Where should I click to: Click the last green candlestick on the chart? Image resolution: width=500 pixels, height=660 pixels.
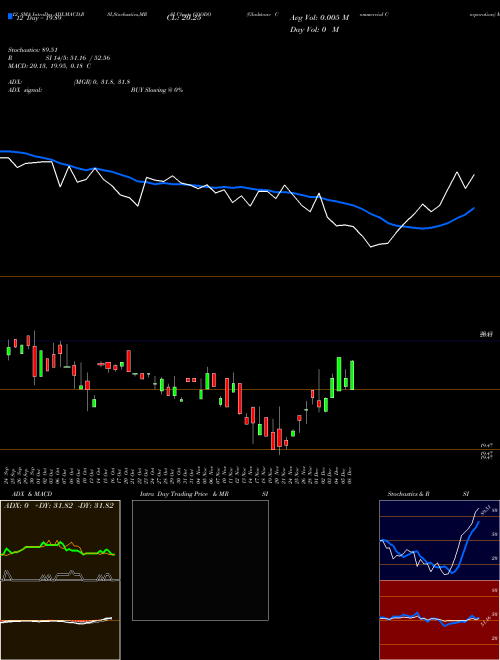point(352,375)
